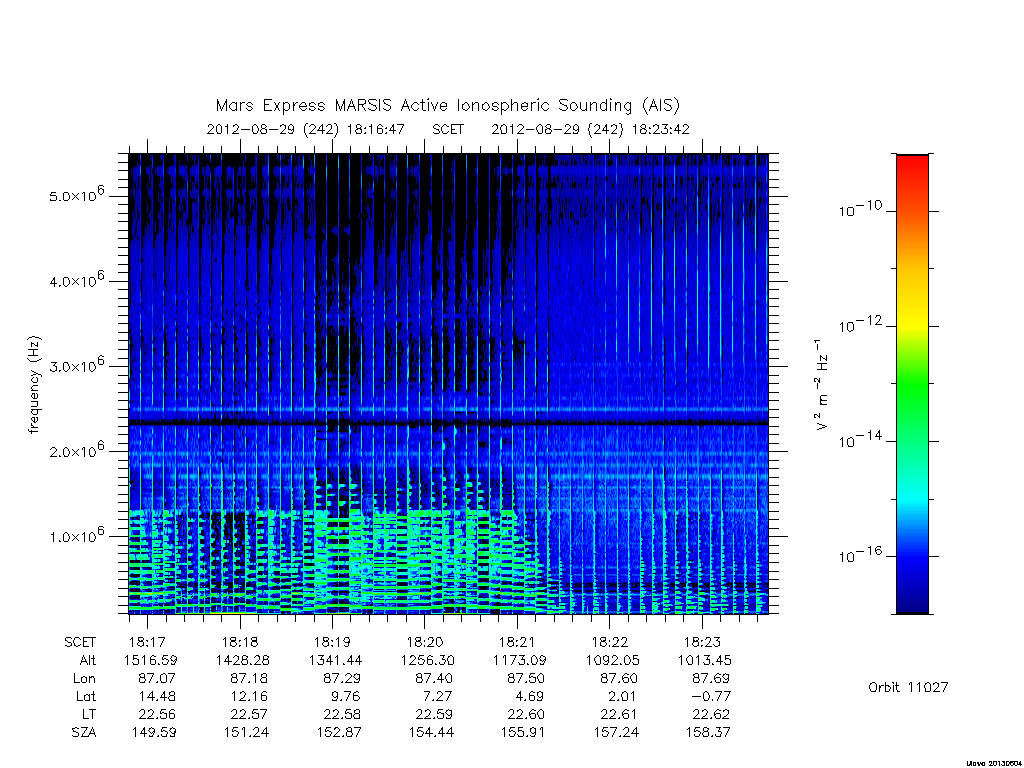Click altitude value 1516.59

150,660
